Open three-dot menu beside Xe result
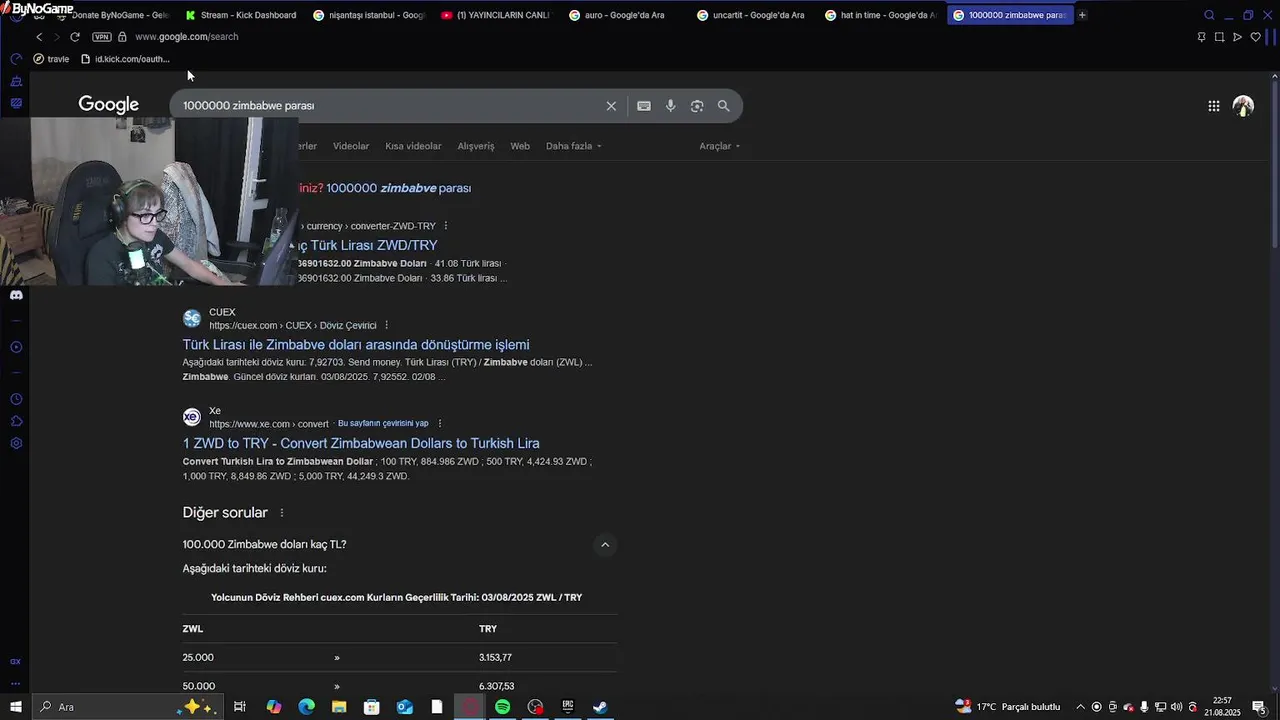Screen dimensions: 1280x720 (x=439, y=424)
